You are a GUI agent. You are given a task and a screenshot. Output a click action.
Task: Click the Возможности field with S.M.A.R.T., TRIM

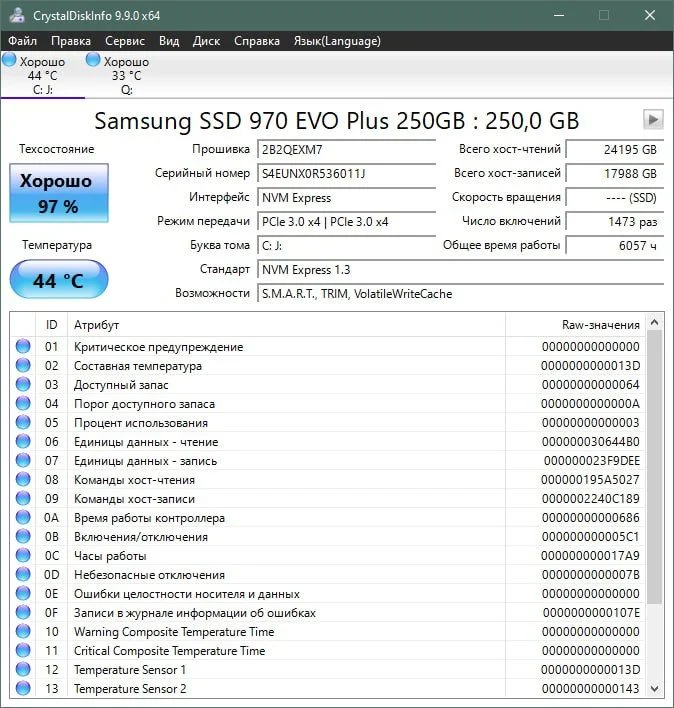pyautogui.click(x=460, y=293)
